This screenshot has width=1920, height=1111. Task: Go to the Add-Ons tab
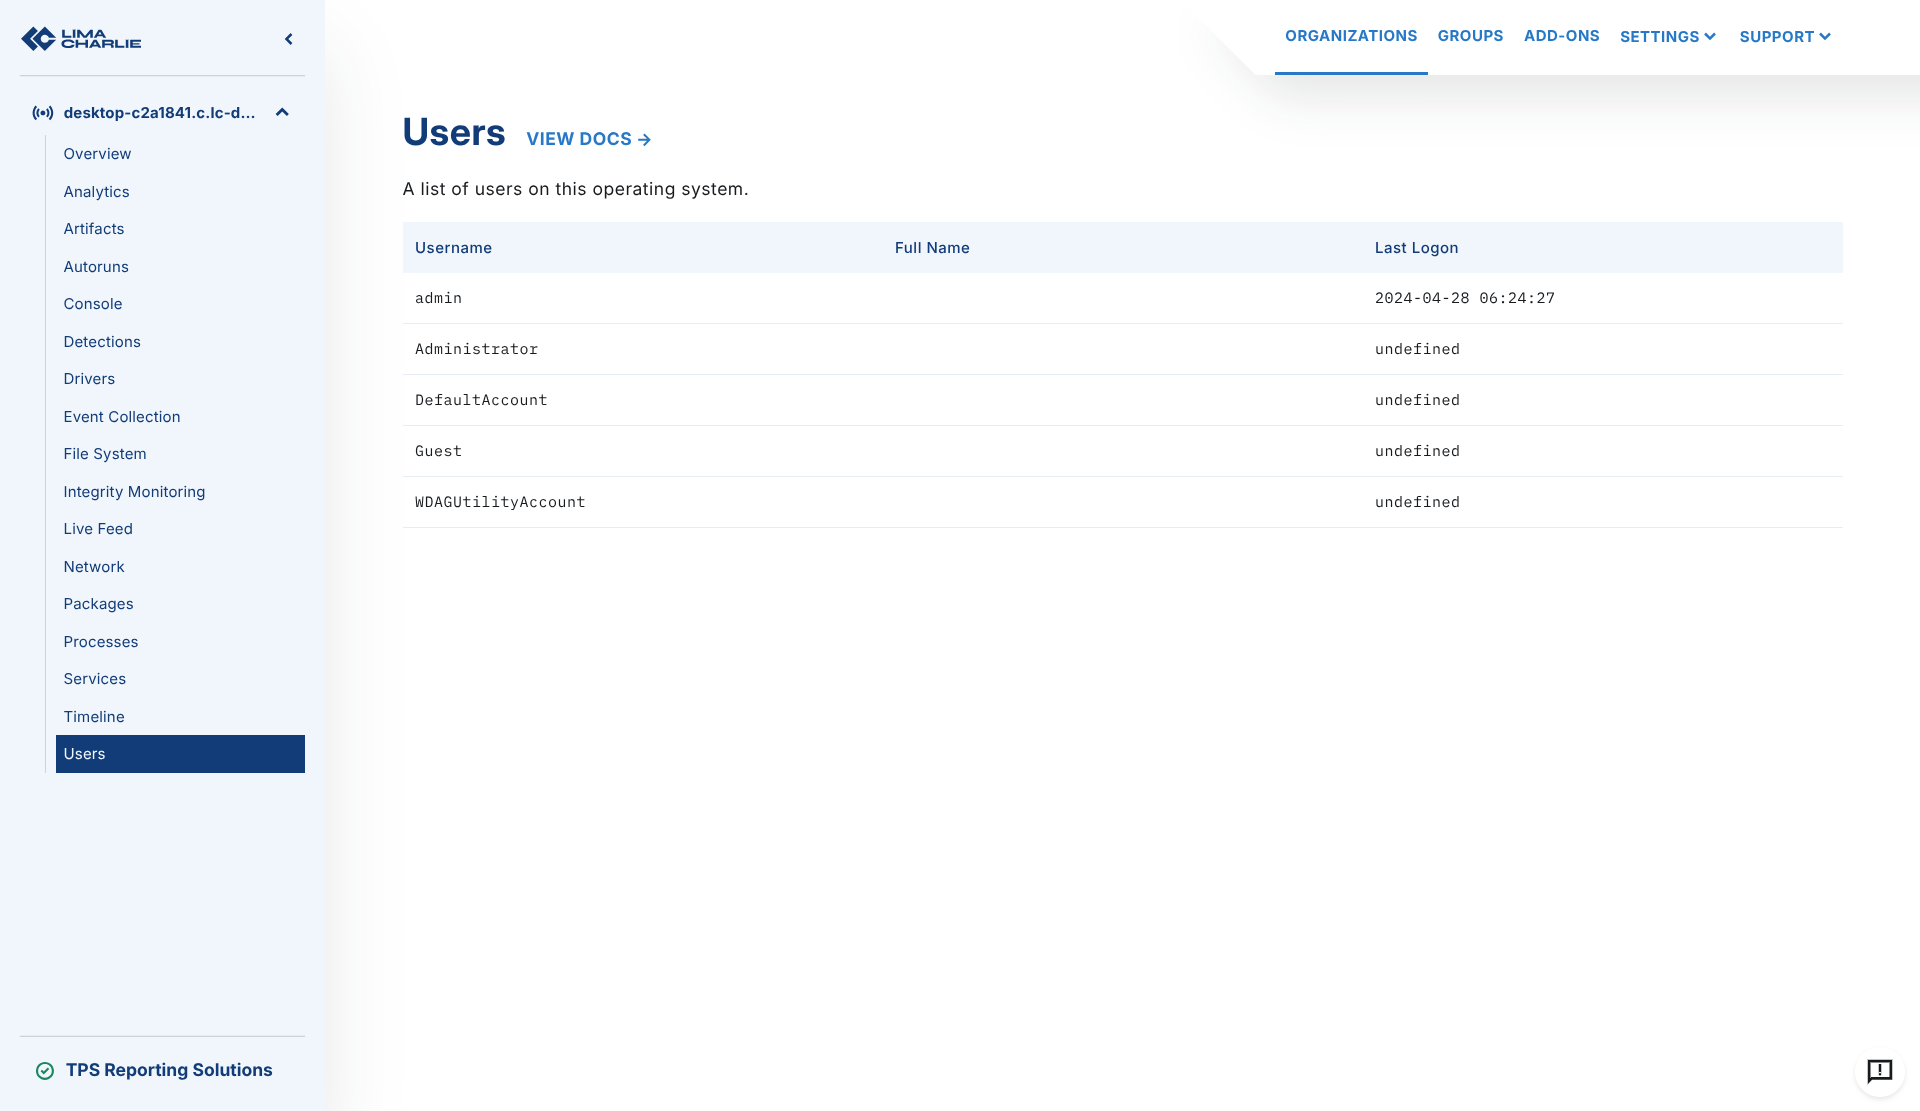(x=1561, y=36)
